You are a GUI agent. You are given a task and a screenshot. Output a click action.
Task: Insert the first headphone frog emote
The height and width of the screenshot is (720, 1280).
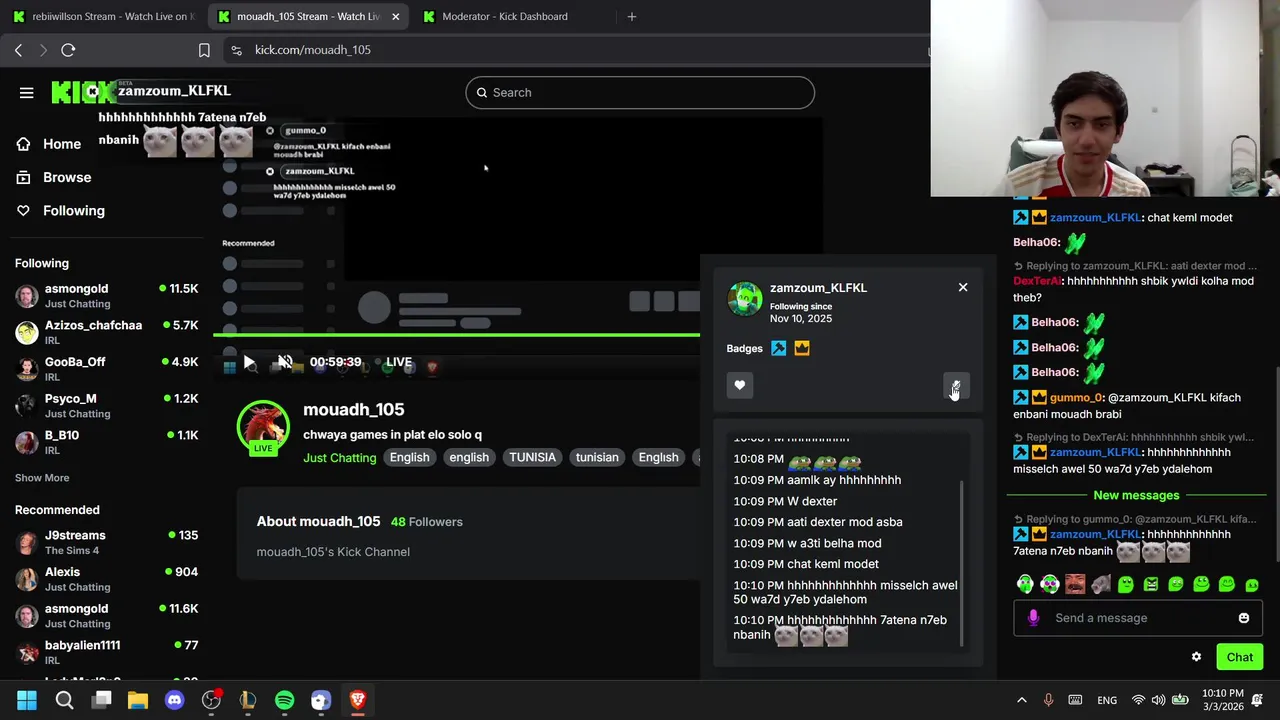1025,584
